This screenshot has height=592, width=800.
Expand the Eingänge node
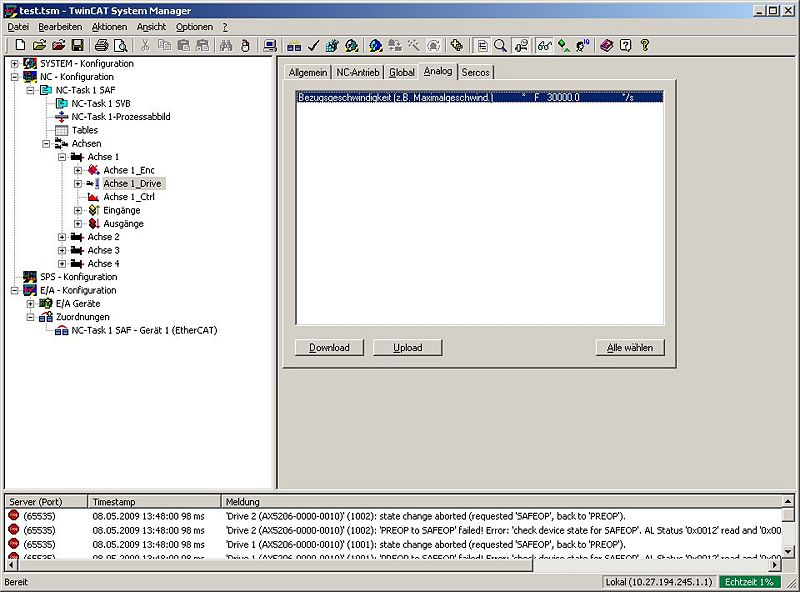pos(78,210)
